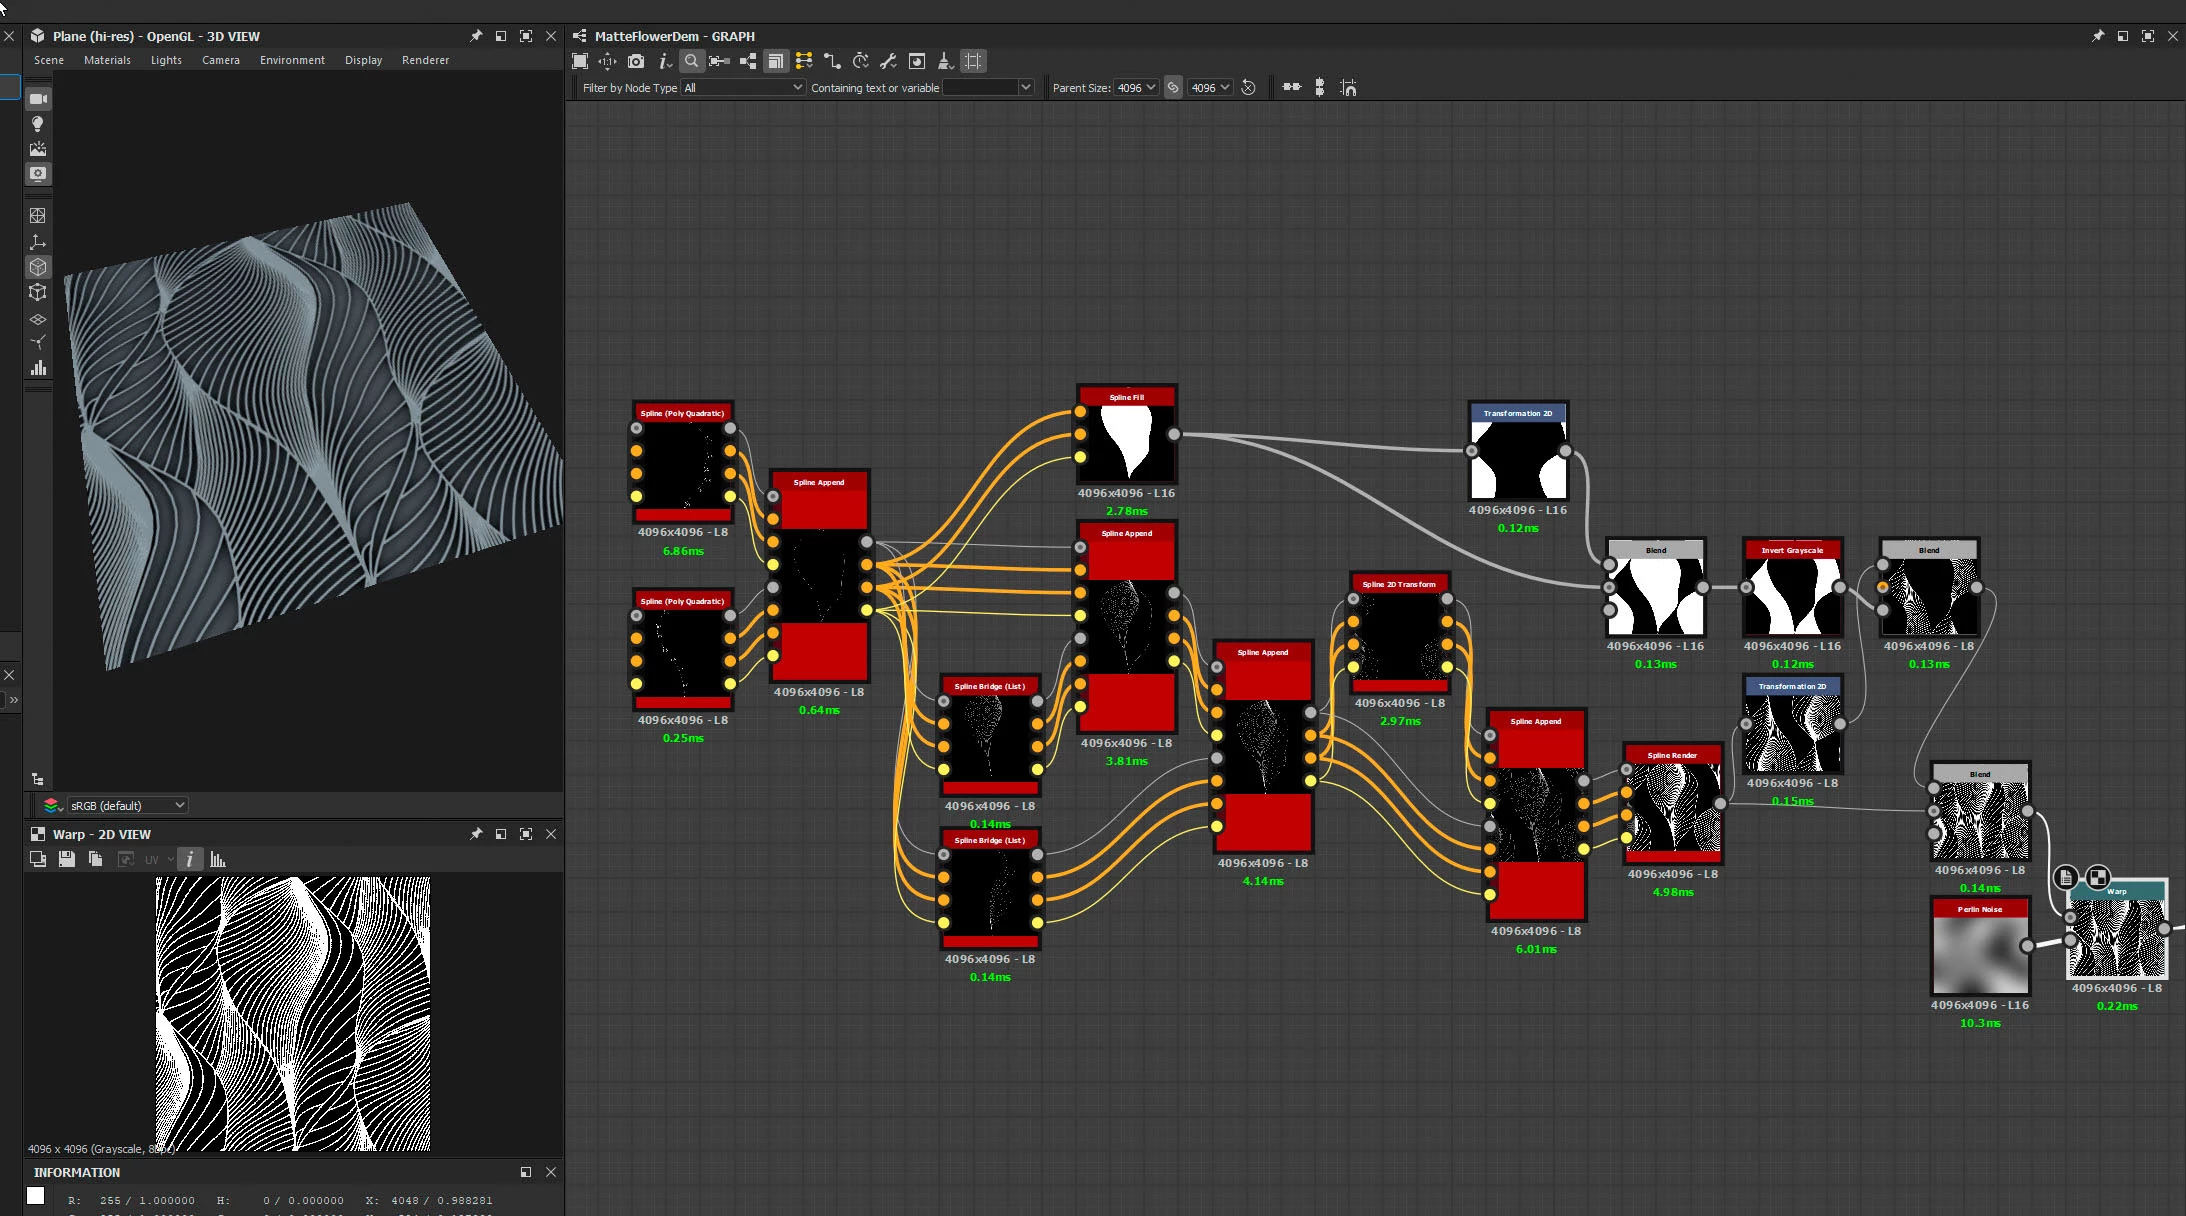Click the white color swatch in Information panel
The height and width of the screenshot is (1216, 2186).
tap(36, 1195)
